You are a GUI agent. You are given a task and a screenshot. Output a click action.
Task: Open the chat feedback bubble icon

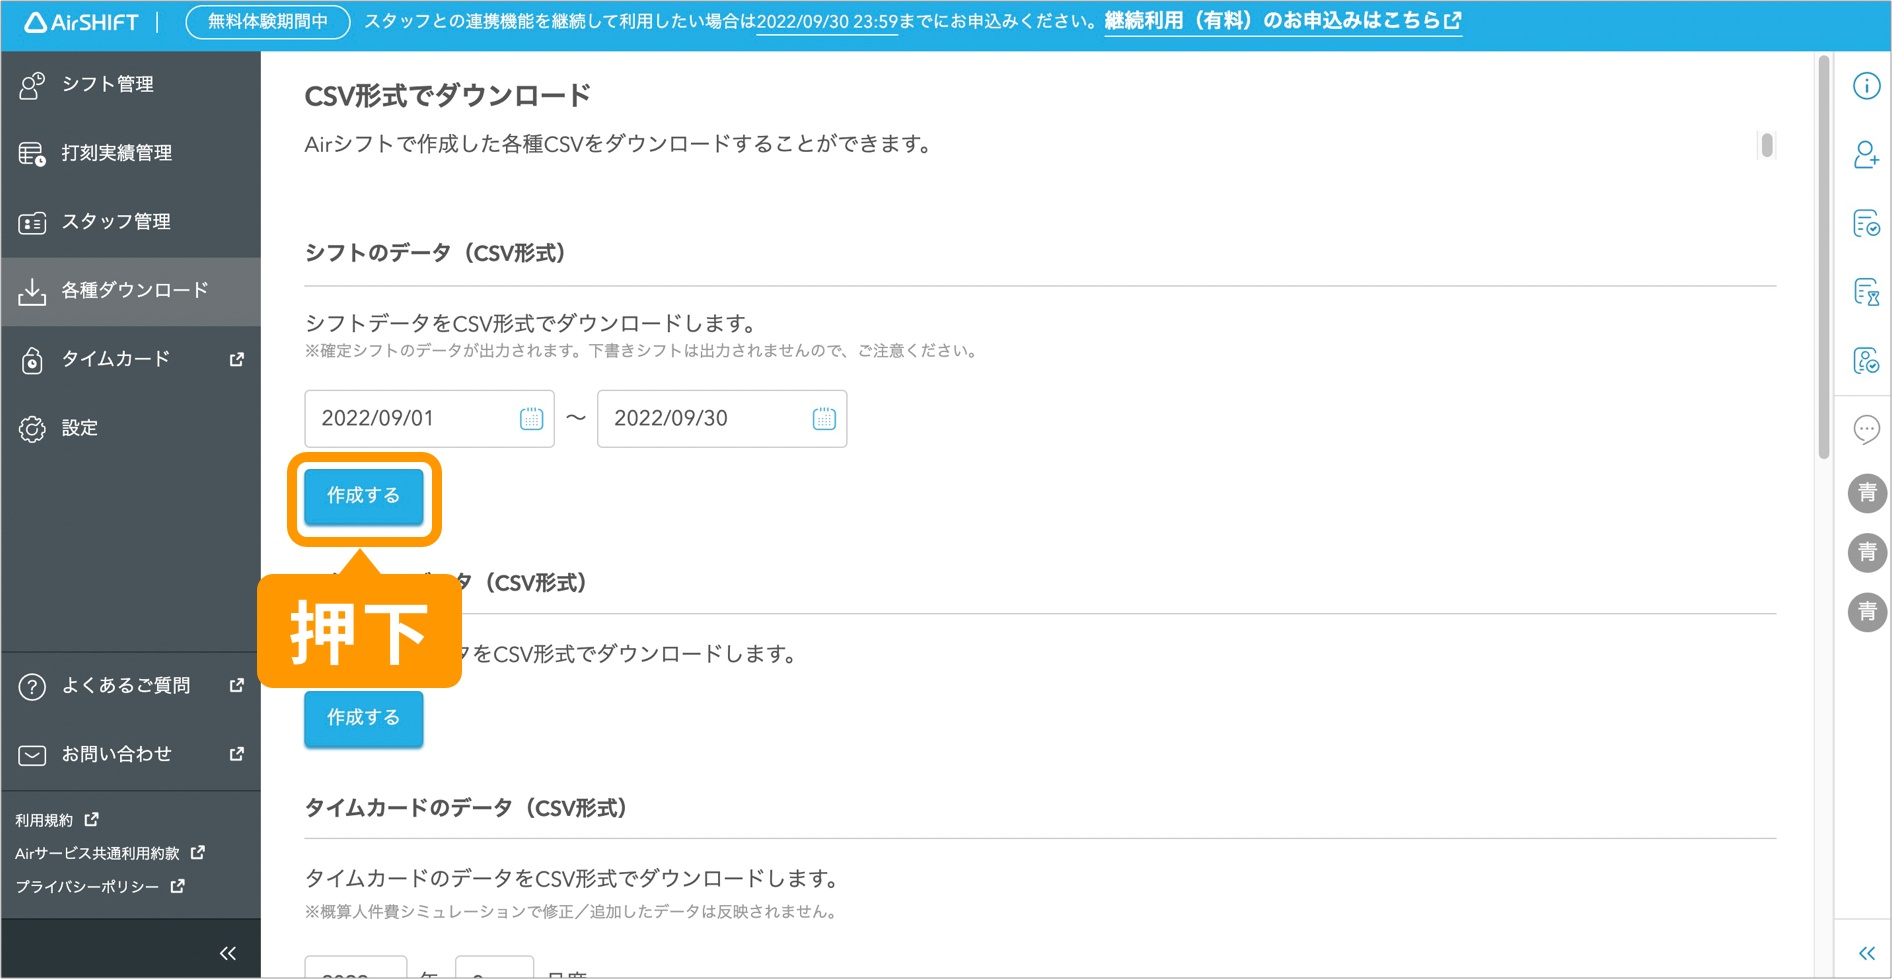pyautogui.click(x=1866, y=430)
